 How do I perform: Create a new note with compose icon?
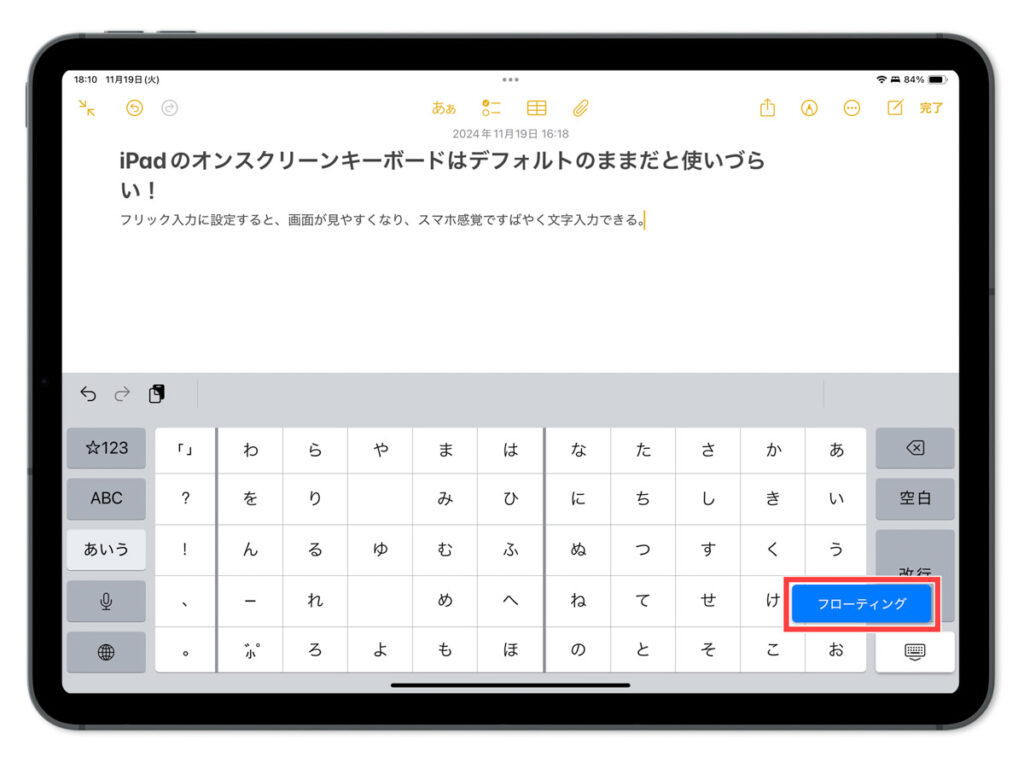[895, 107]
